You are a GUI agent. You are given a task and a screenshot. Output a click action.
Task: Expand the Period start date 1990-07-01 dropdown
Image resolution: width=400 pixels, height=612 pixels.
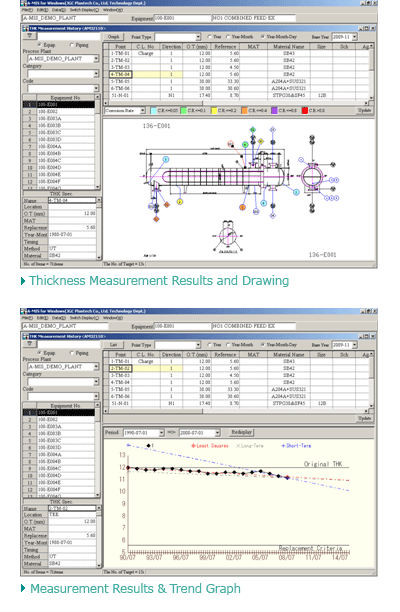pos(161,433)
